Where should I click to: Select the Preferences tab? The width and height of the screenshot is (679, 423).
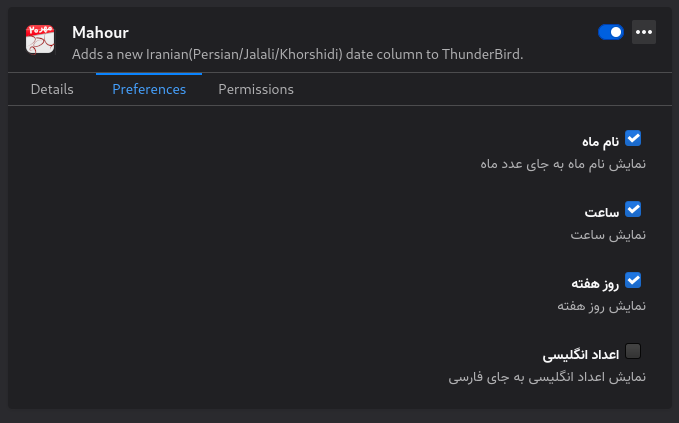(x=149, y=89)
